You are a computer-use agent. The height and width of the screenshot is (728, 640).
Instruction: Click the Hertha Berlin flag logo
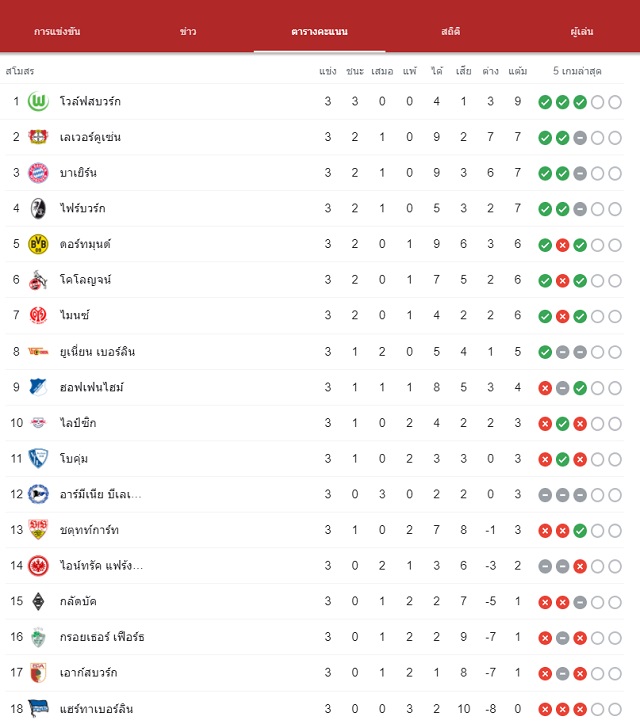point(38,708)
